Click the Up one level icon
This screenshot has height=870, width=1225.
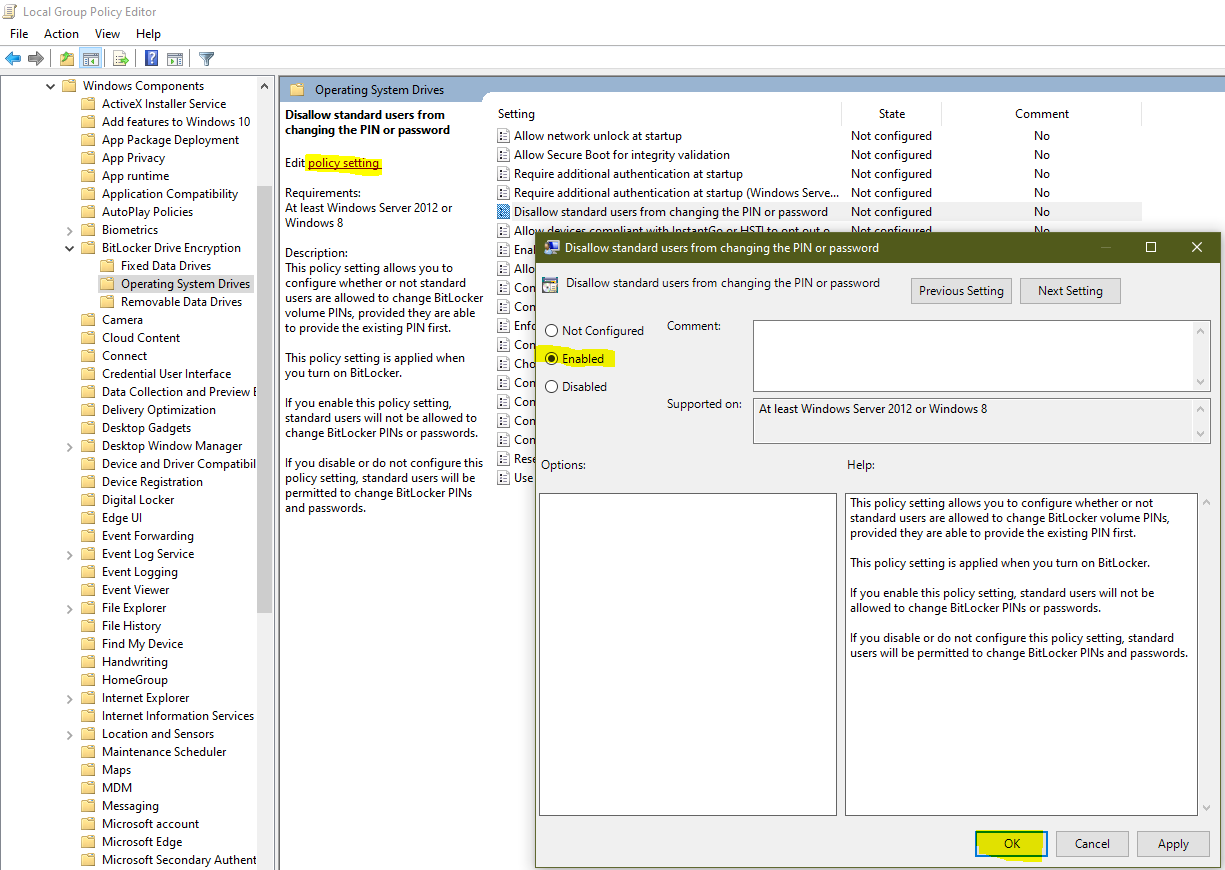pos(65,58)
